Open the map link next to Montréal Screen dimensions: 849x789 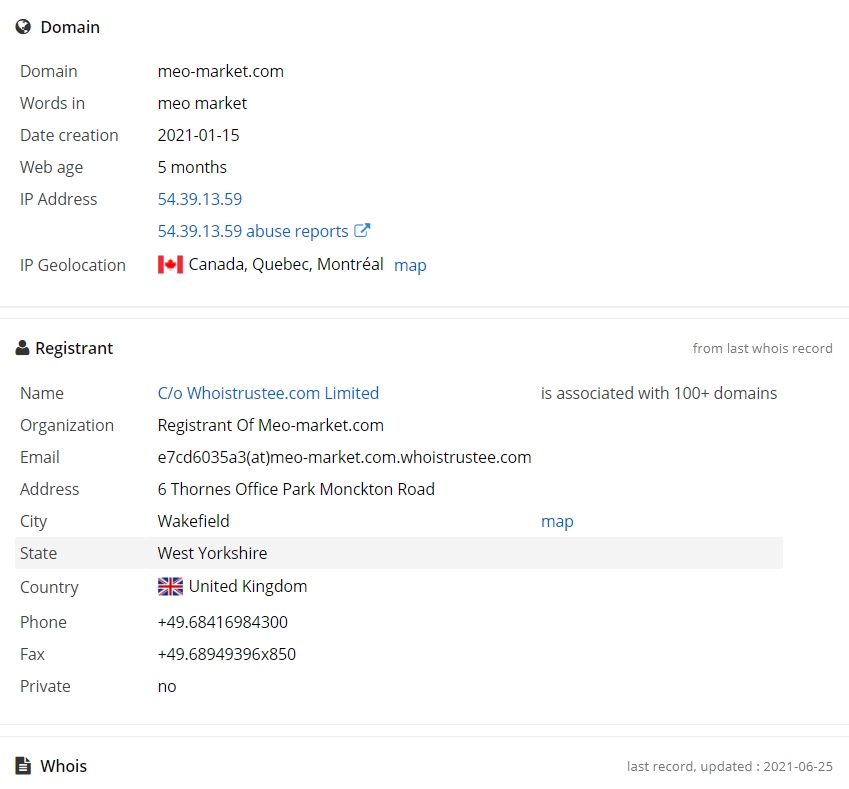pyautogui.click(x=410, y=265)
